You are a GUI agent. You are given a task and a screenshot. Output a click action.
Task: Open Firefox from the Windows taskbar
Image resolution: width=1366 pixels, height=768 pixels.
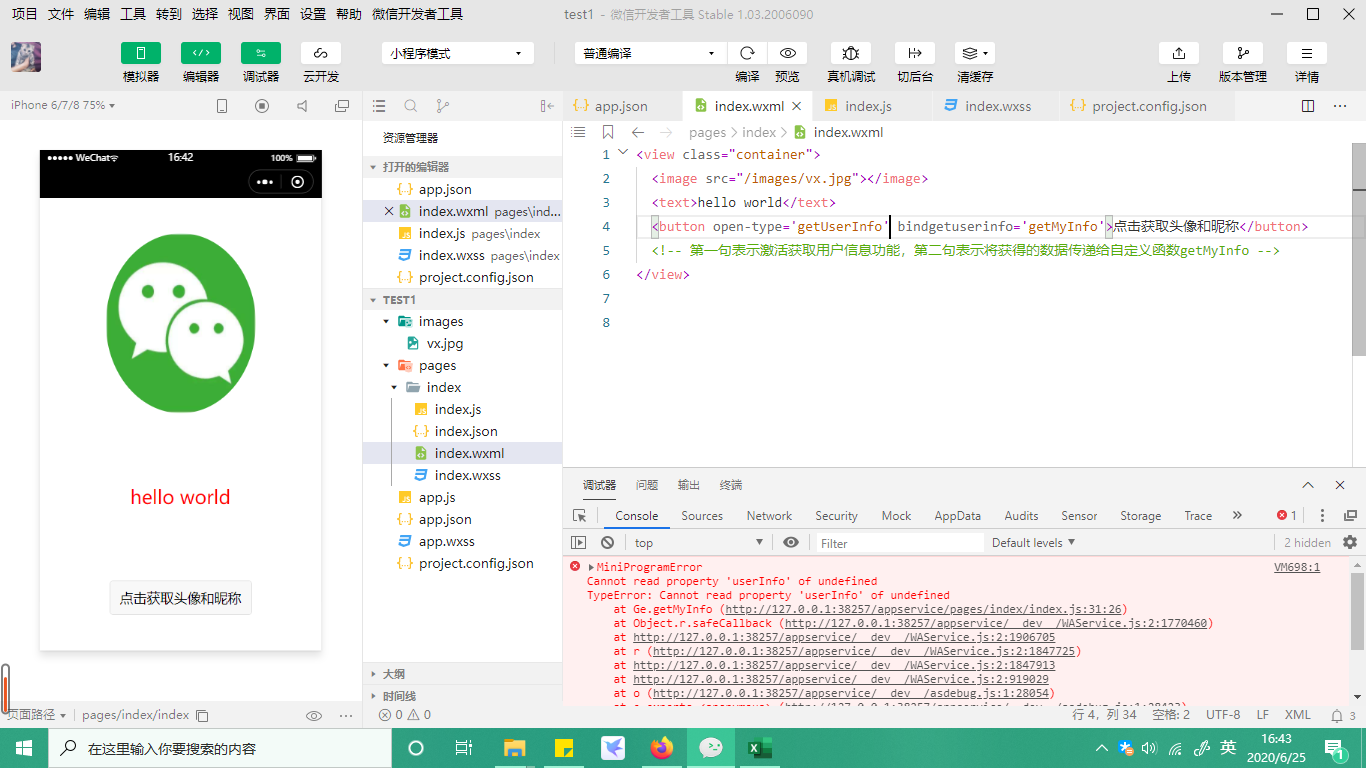coord(661,748)
